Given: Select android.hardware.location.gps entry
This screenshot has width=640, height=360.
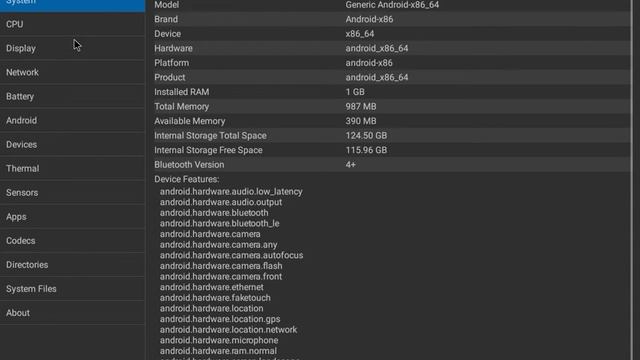Looking at the screenshot, I should pos(220,319).
